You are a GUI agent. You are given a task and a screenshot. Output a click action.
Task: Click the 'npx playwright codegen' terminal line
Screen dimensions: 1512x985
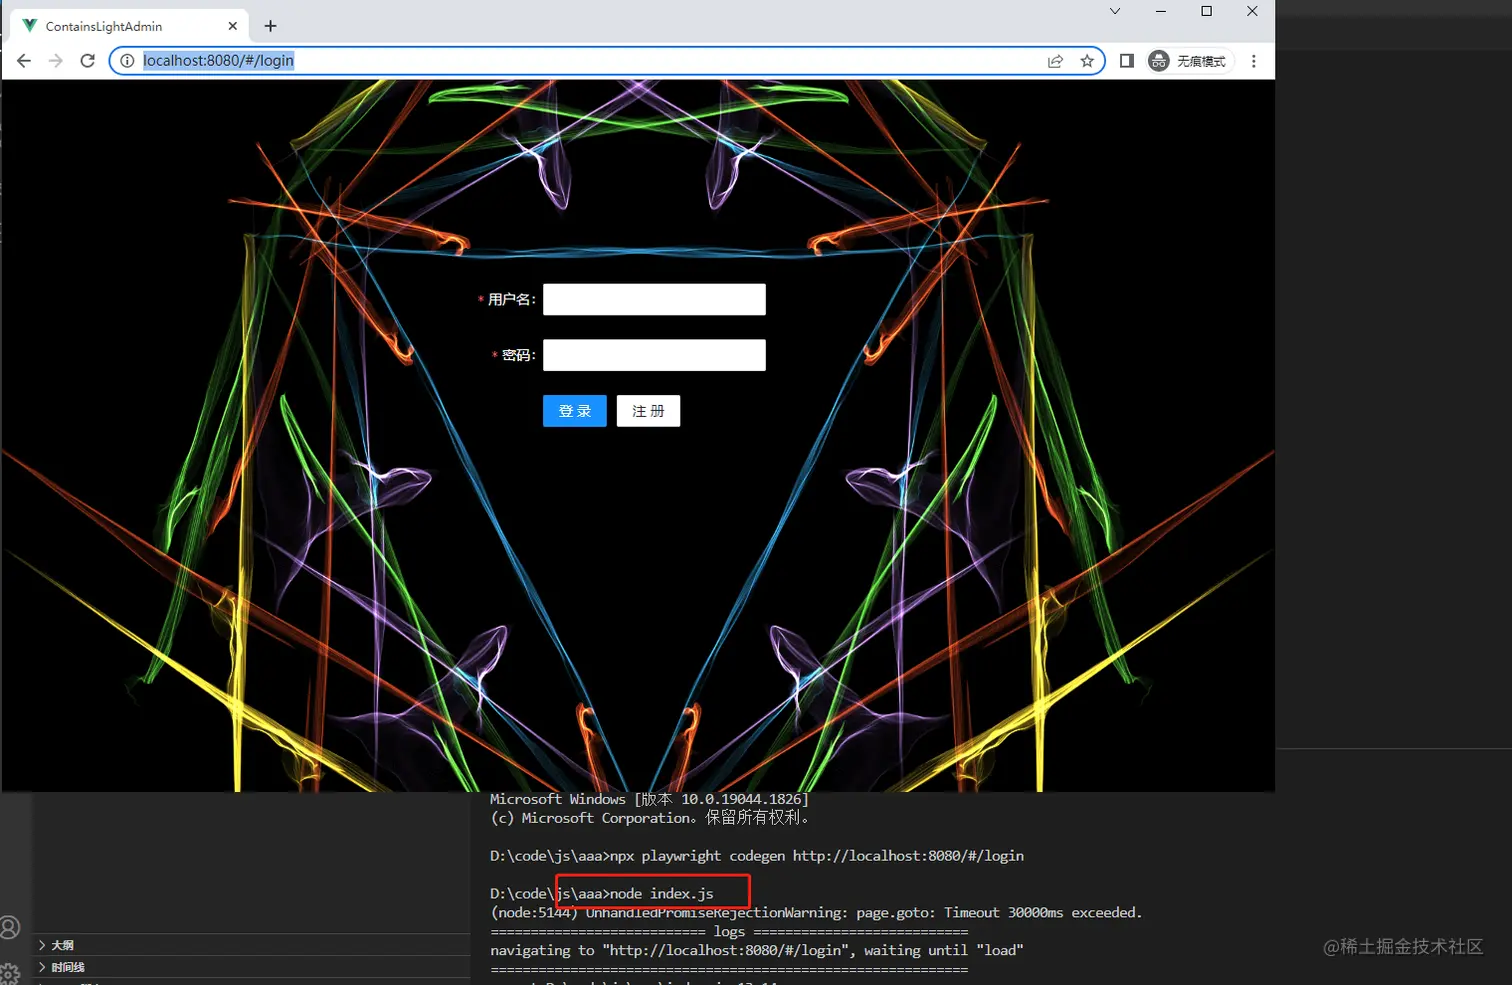coord(757,856)
